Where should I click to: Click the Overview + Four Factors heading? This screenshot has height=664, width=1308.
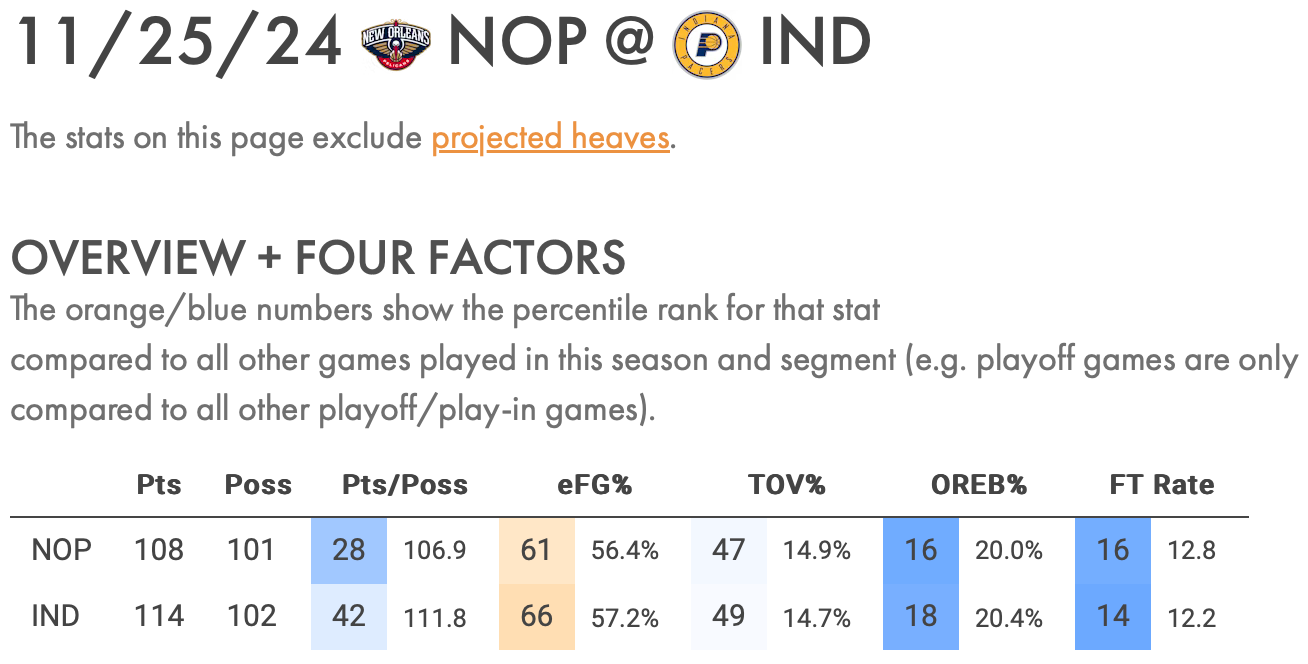tap(318, 258)
